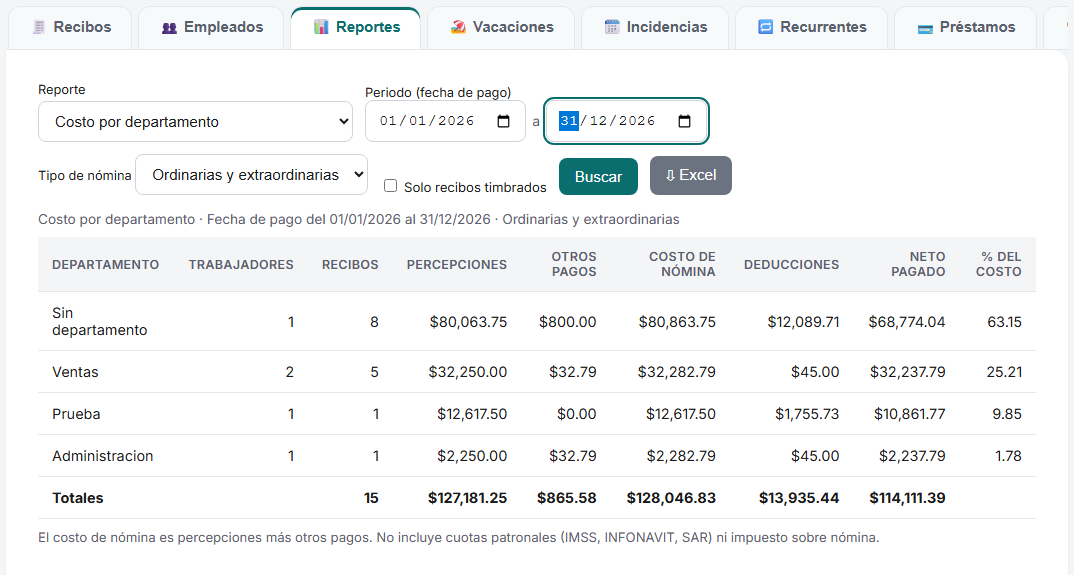Click total neto pagado $114,111.39
Image resolution: width=1074 pixels, height=575 pixels.
pyautogui.click(x=908, y=498)
